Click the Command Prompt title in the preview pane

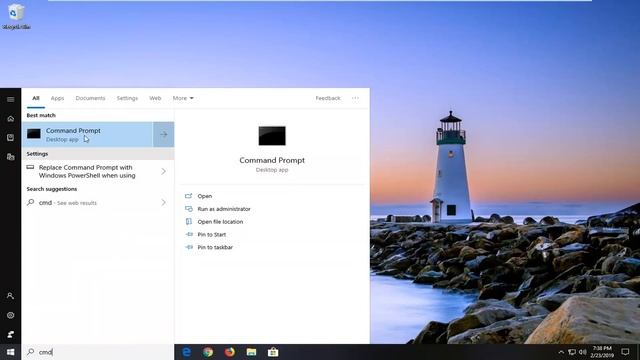coord(272,160)
